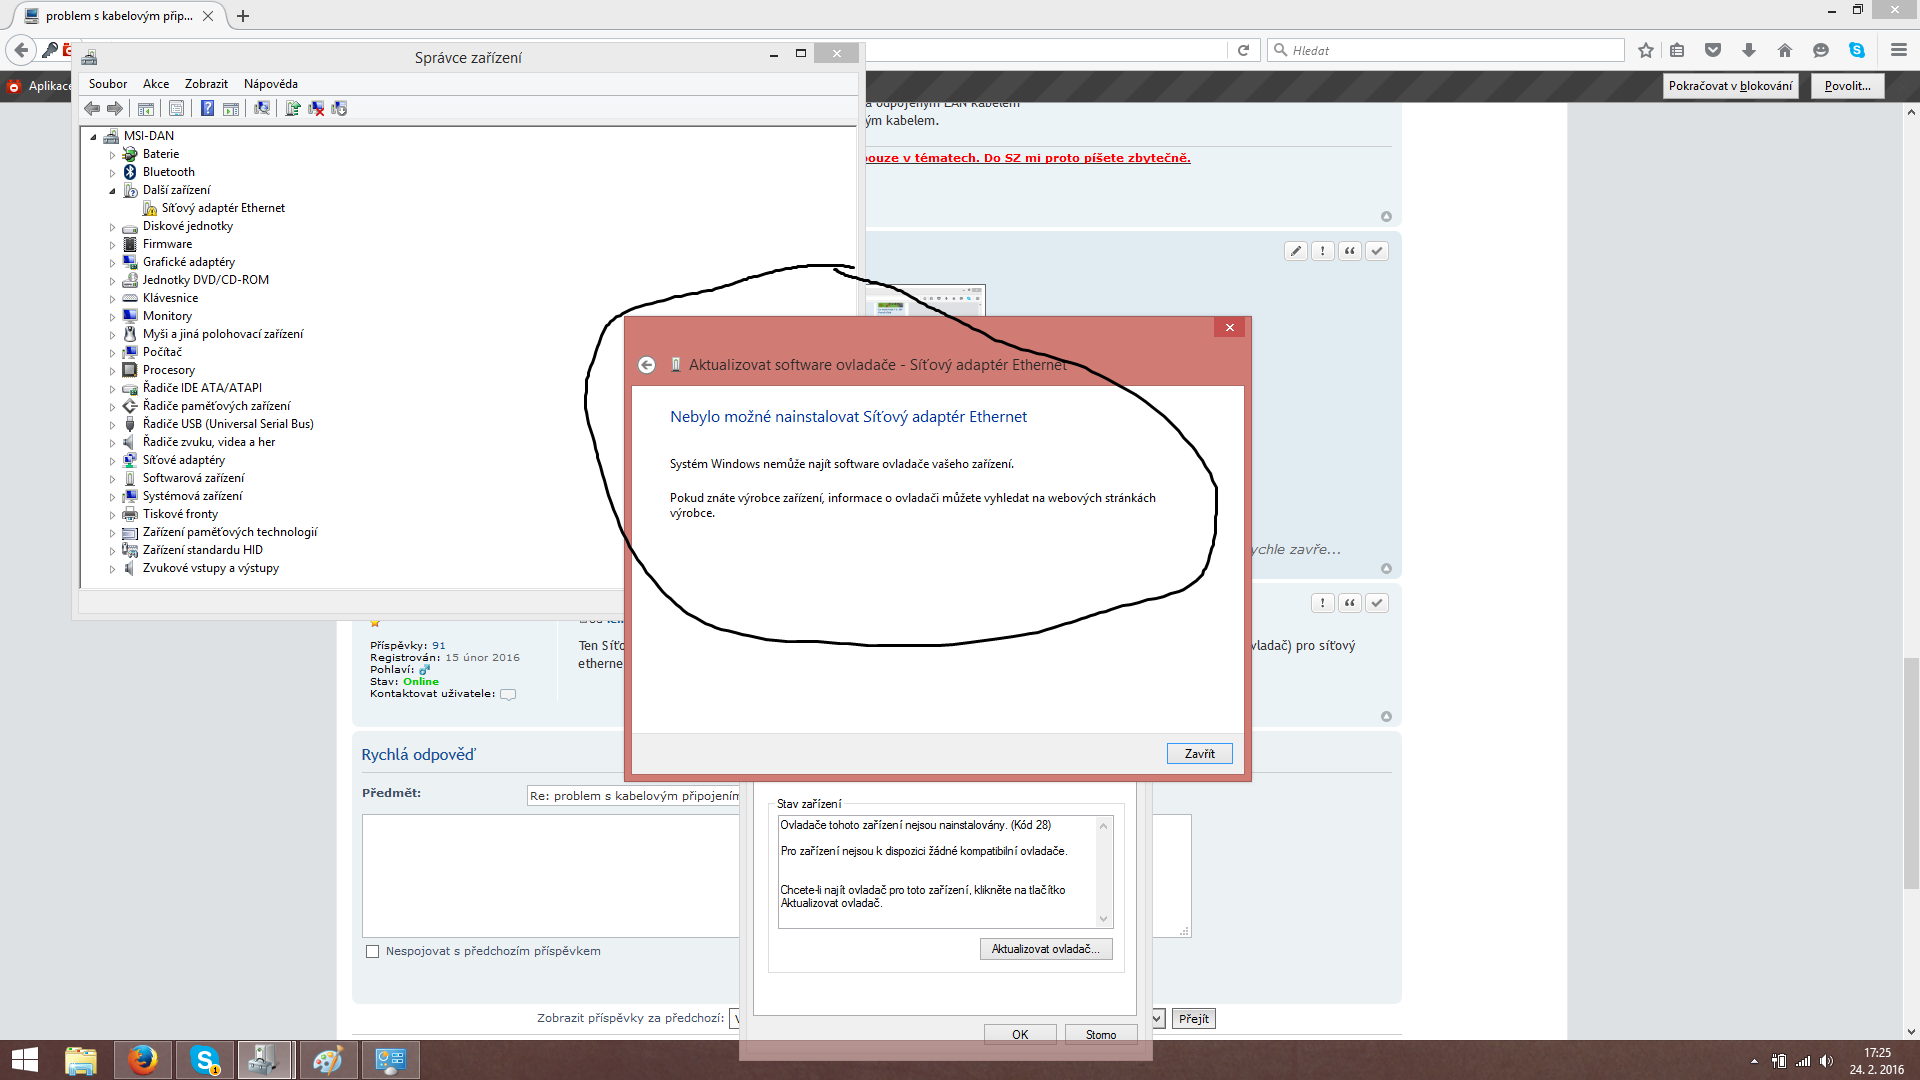Click Aktualizovat ovladač button
The image size is (1920, 1080).
(1045, 949)
